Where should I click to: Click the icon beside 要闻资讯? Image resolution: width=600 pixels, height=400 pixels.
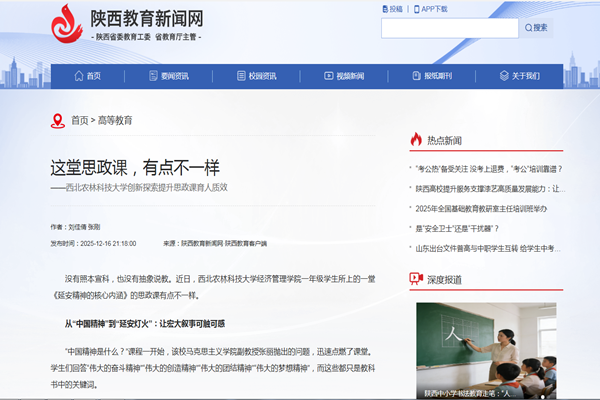(x=153, y=76)
